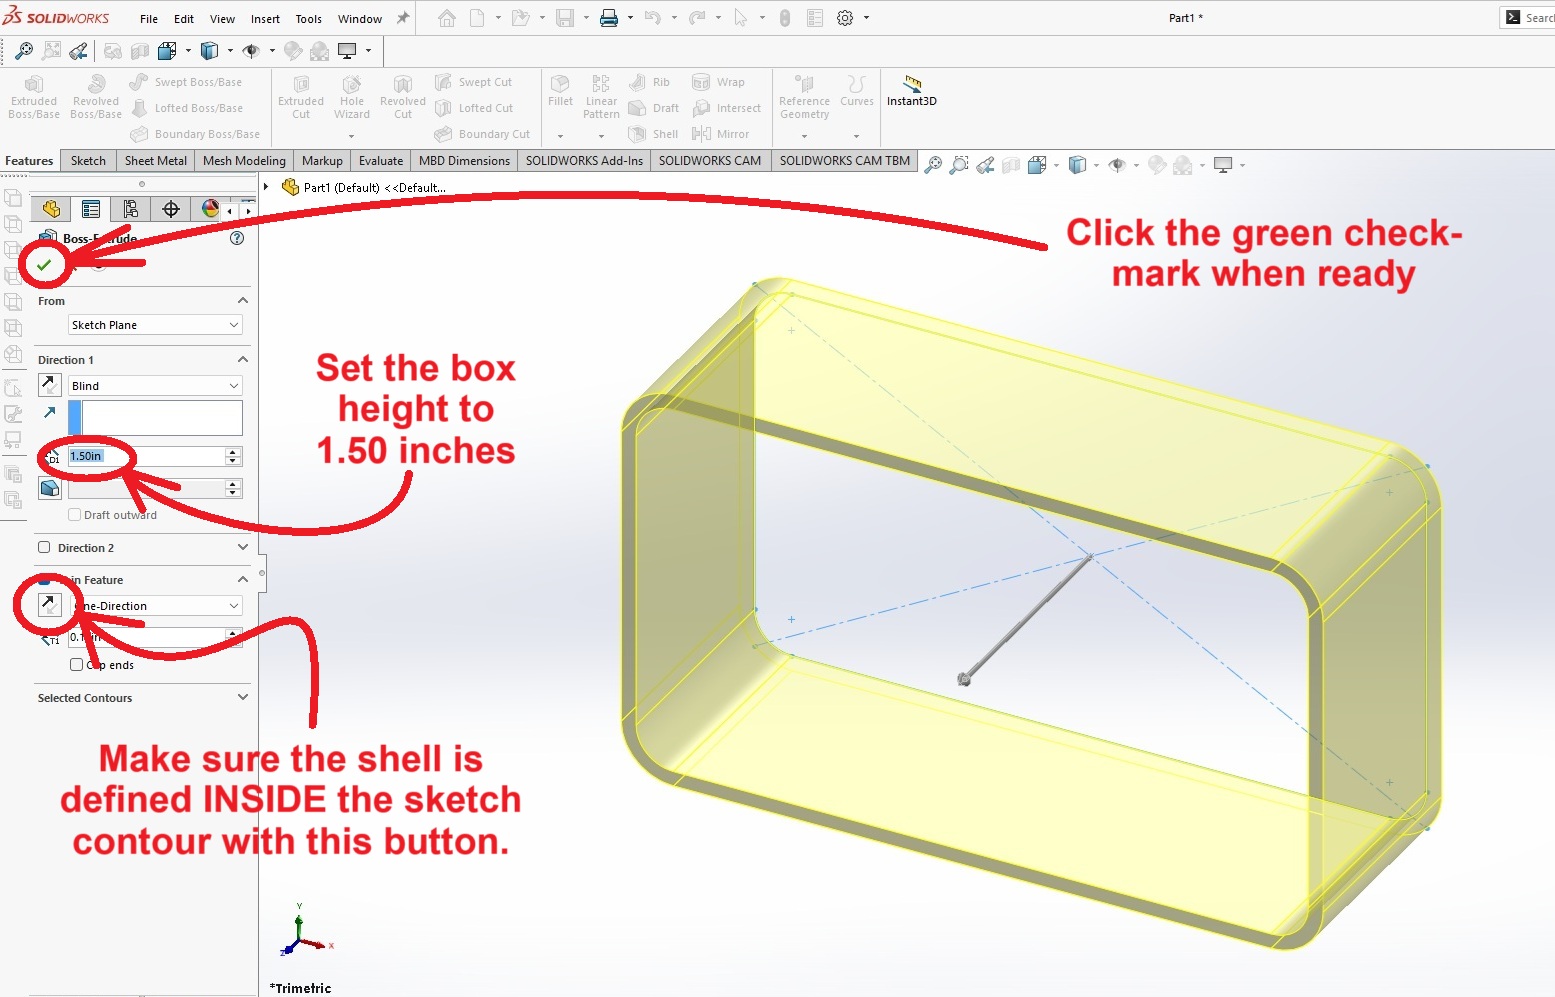The width and height of the screenshot is (1555, 997).
Task: Toggle the Direction 1 reverse direction button
Action: pyautogui.click(x=49, y=385)
